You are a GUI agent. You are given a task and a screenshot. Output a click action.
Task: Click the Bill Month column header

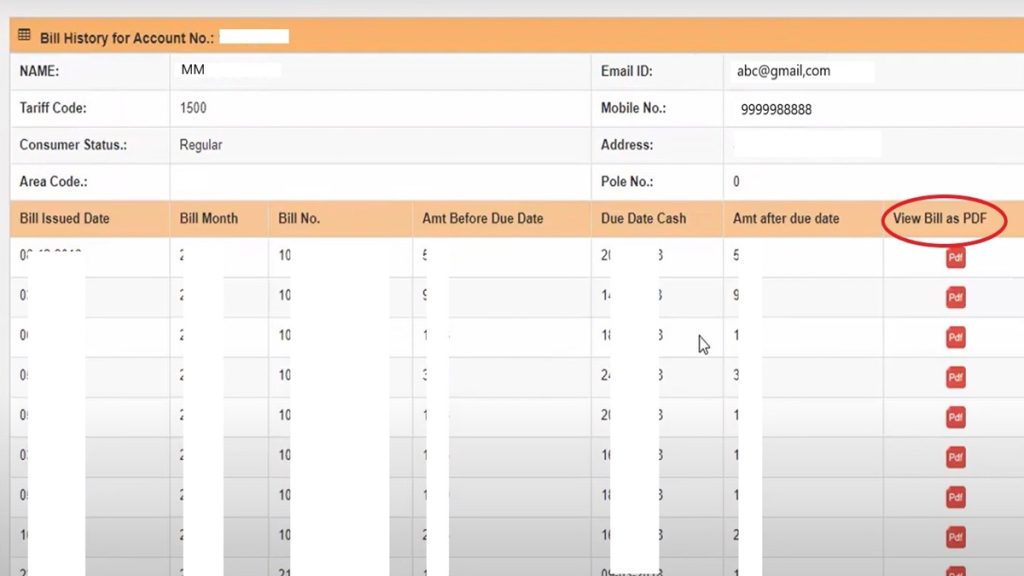click(207, 218)
